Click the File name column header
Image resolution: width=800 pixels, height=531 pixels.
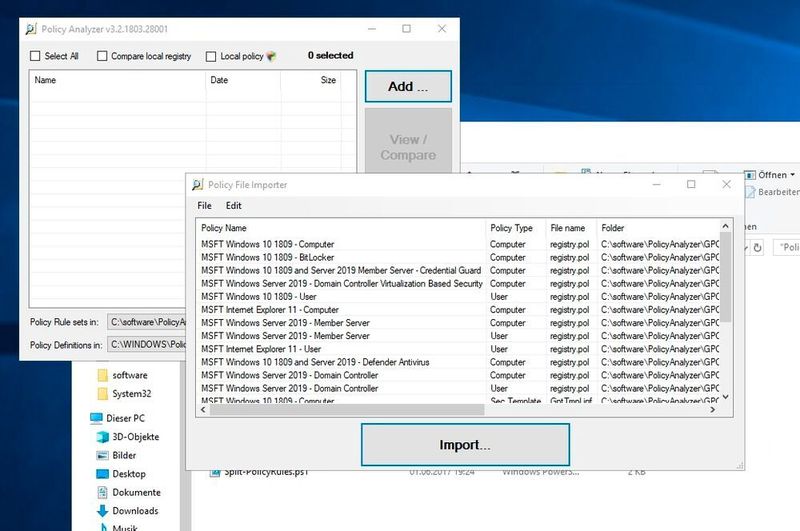coord(571,228)
